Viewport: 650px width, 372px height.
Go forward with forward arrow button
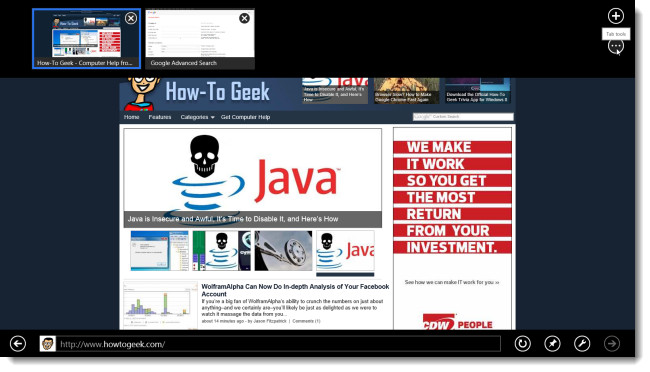coord(612,343)
